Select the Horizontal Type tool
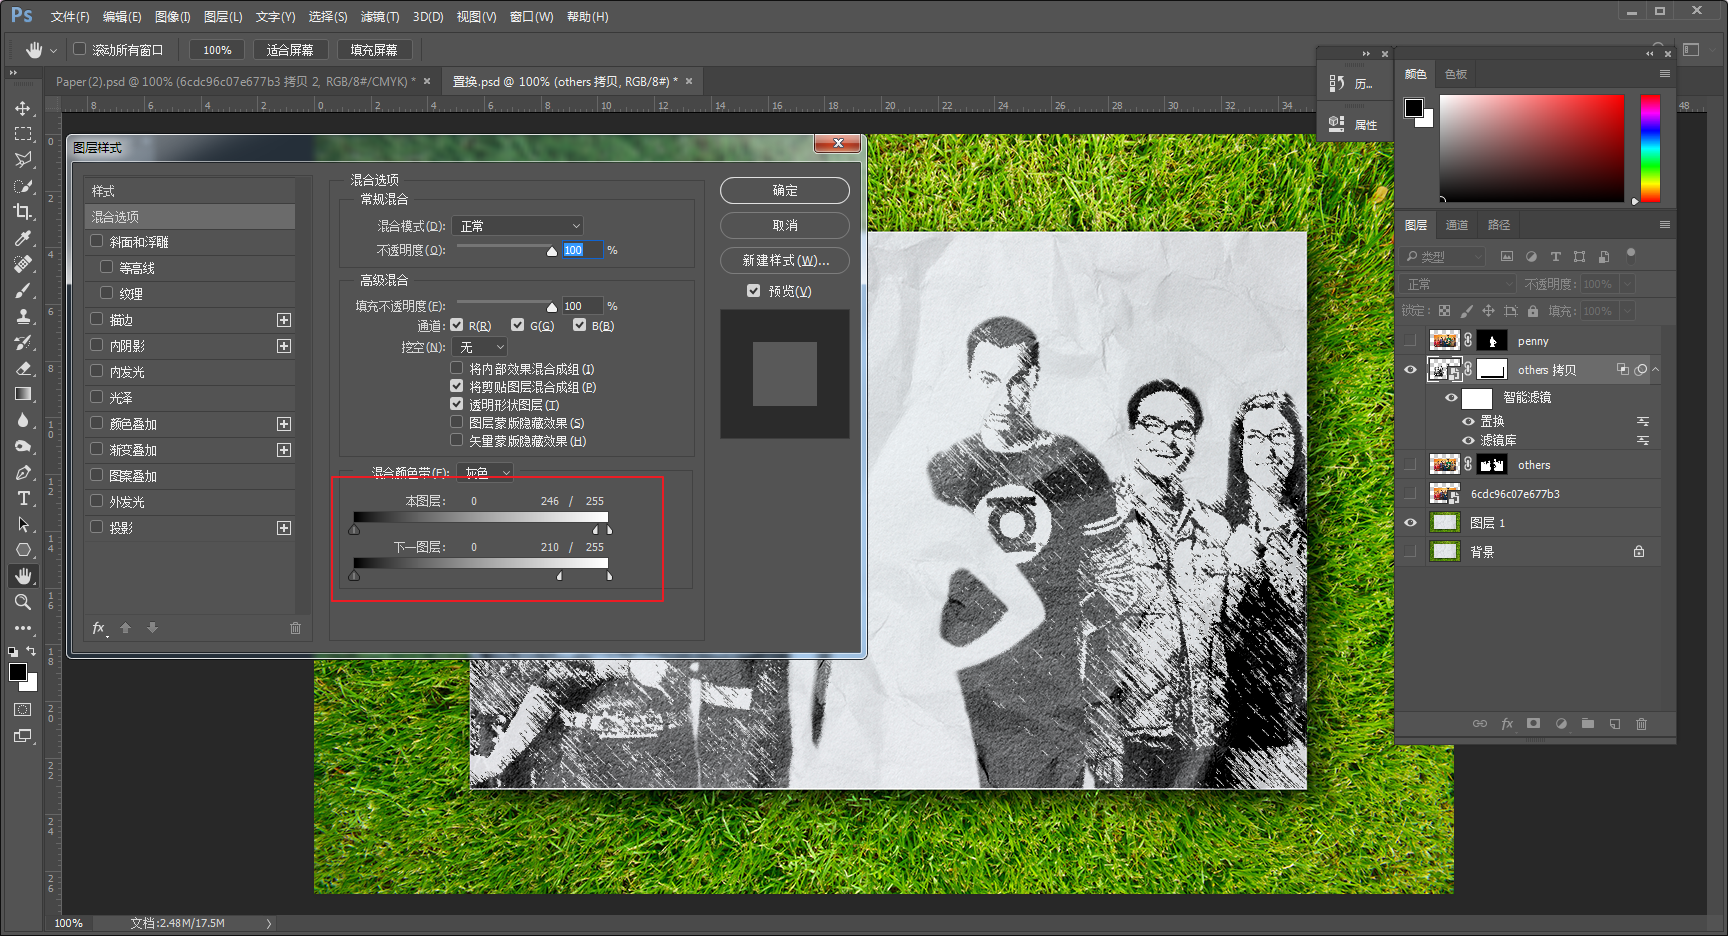 point(23,498)
